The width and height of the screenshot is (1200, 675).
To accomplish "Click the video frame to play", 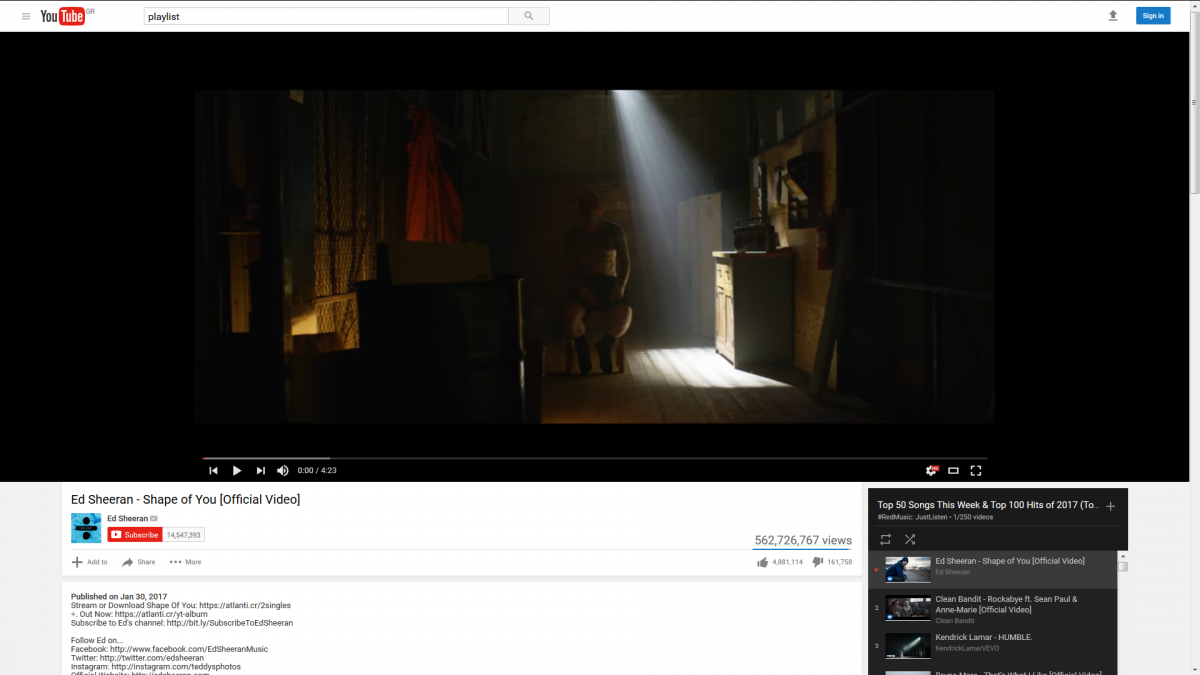I will [595, 257].
